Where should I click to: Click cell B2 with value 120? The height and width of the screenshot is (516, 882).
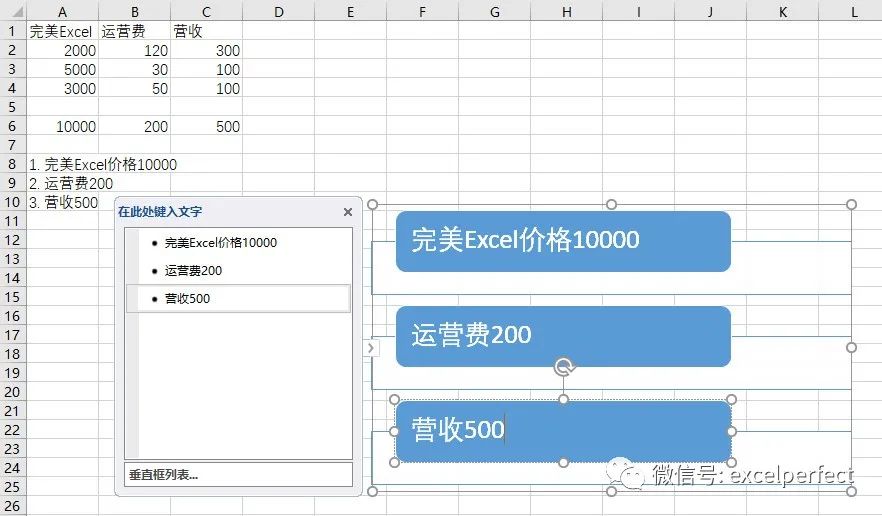pyautogui.click(x=134, y=50)
